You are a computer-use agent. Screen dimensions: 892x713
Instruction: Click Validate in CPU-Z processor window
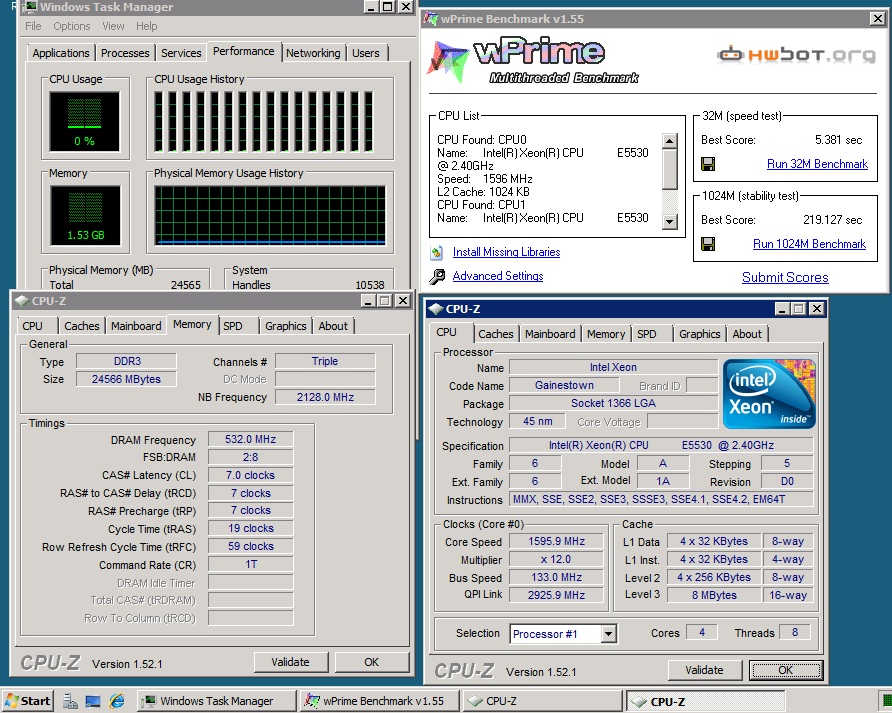tap(704, 670)
